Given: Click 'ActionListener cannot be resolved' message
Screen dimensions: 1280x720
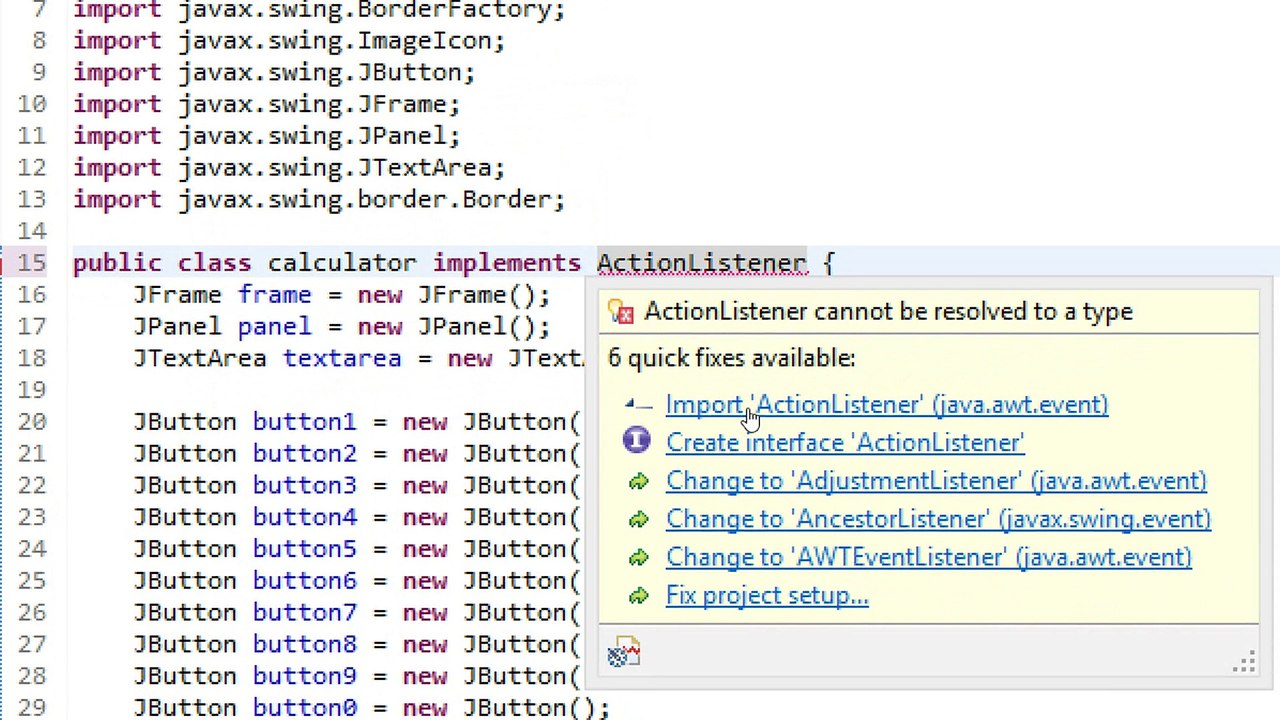Looking at the screenshot, I should point(888,312).
